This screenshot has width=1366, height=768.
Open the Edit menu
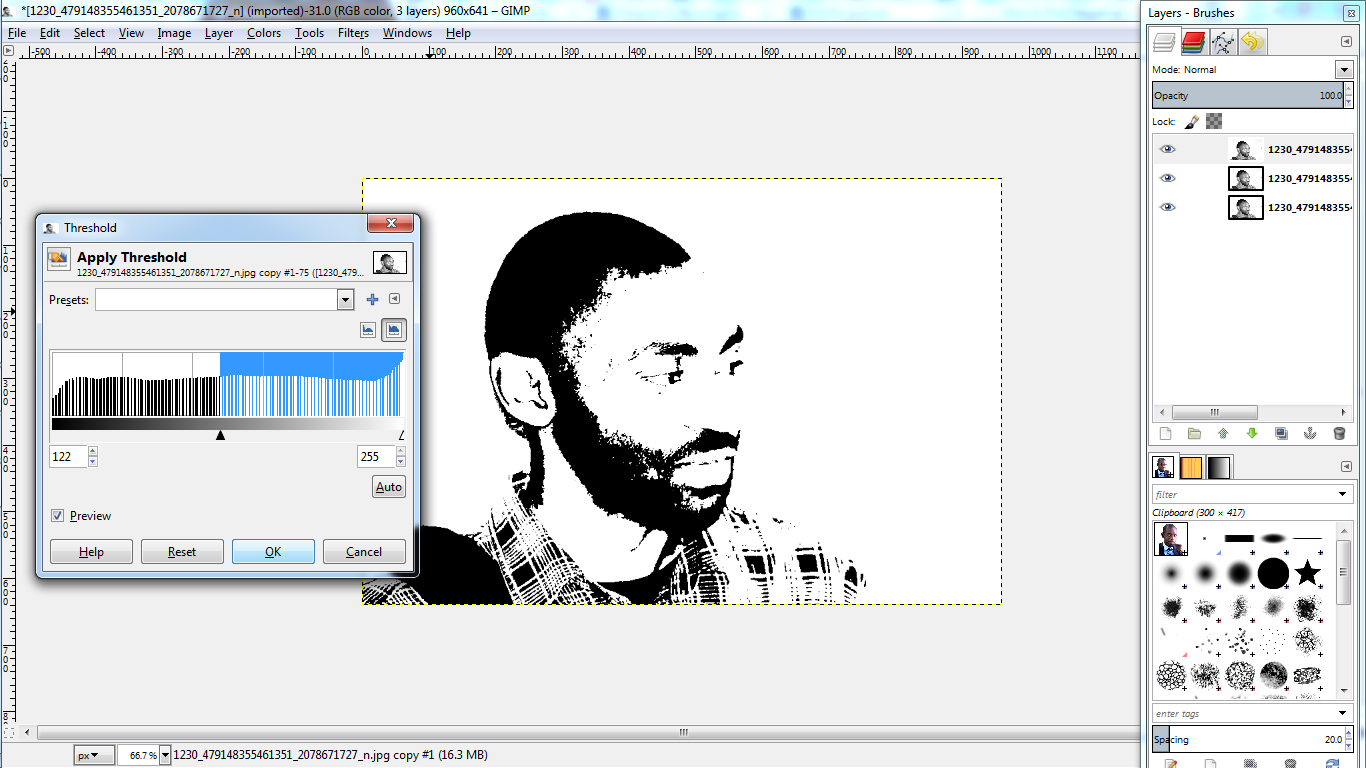[x=50, y=33]
